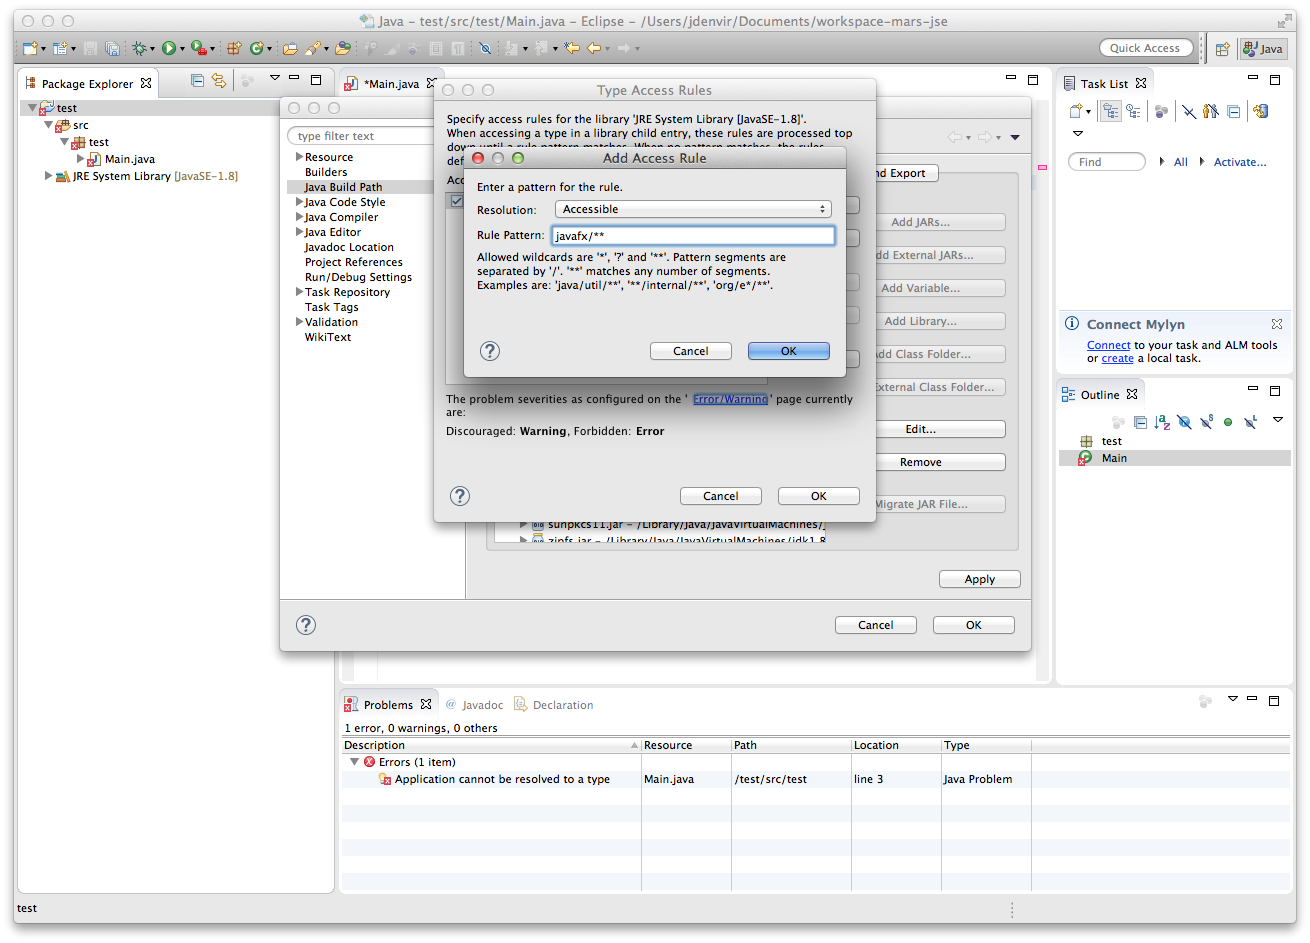Expand Main.java in Package Explorer
This screenshot has height=943, width=1310.
pyautogui.click(x=80, y=159)
